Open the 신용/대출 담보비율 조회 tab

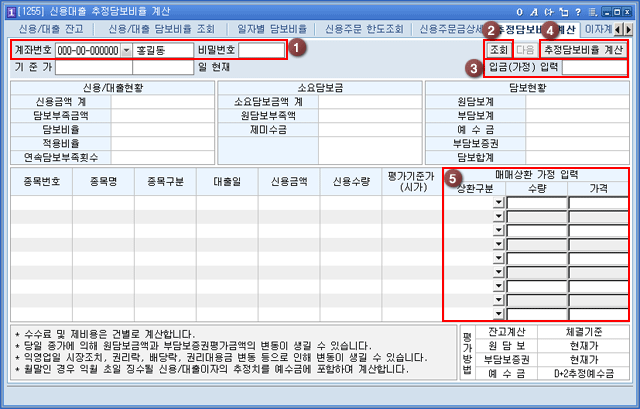click(161, 29)
